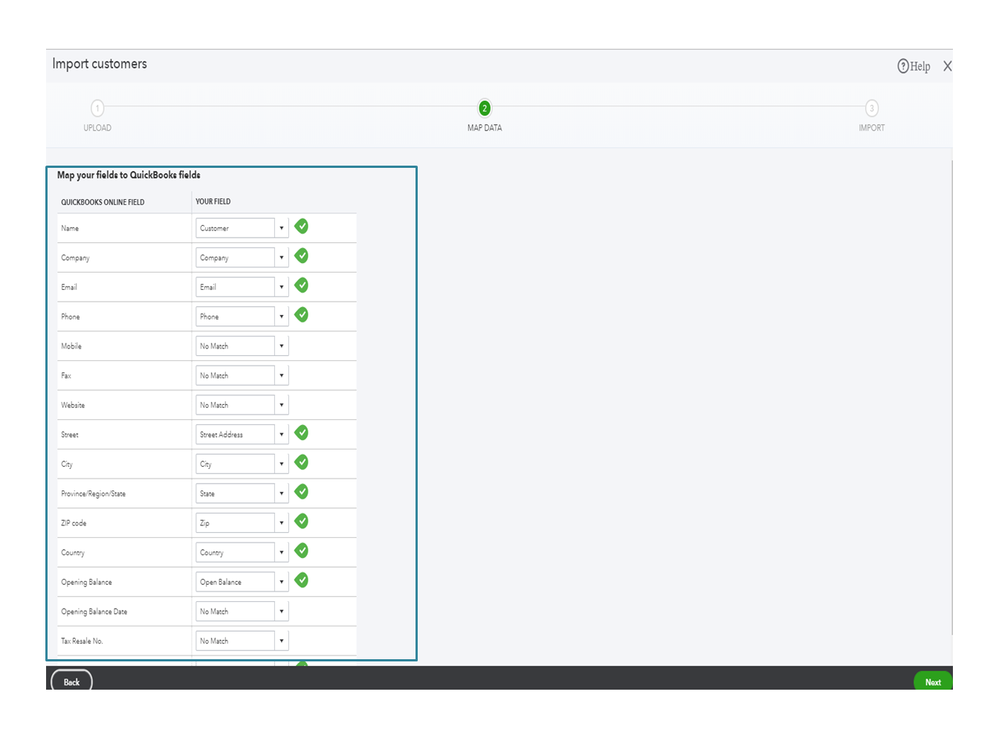Click green checkmark for Street row

(x=301, y=433)
